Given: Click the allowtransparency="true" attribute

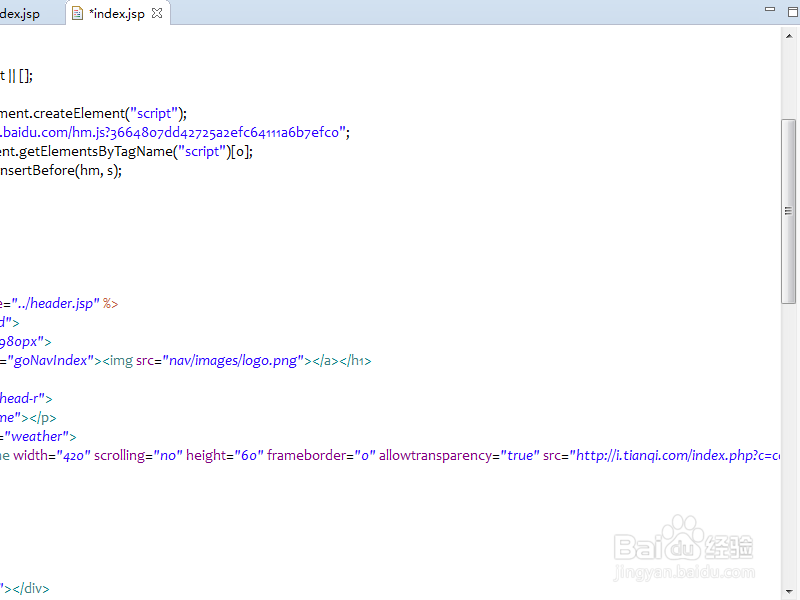Looking at the screenshot, I should point(459,455).
